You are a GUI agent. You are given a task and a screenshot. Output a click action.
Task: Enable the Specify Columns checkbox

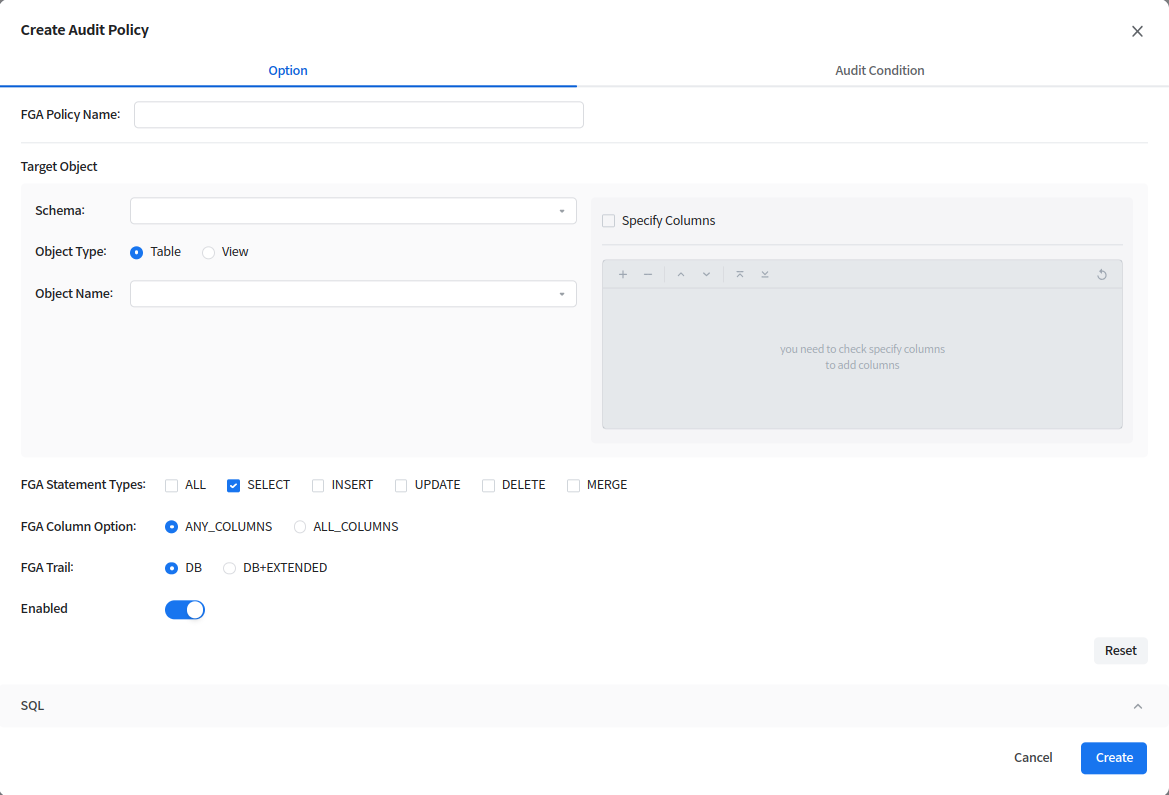pos(609,221)
